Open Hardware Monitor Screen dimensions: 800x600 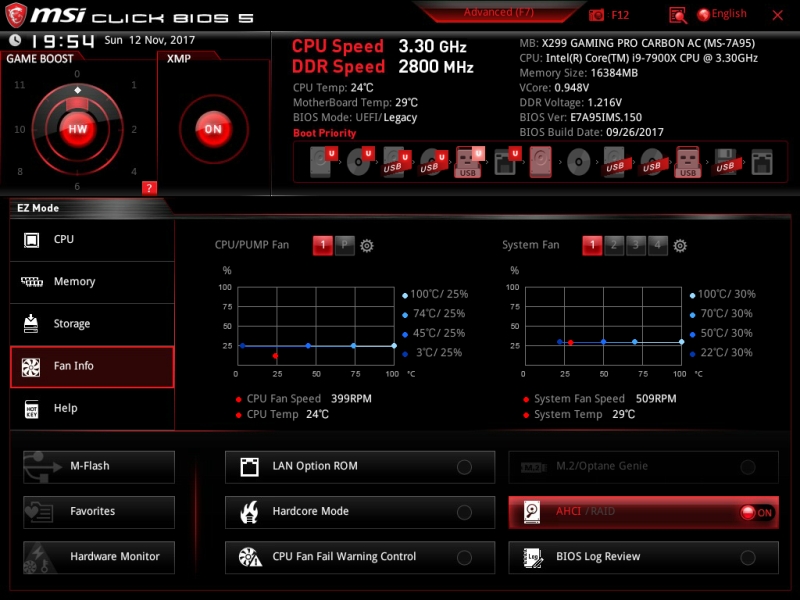99,557
